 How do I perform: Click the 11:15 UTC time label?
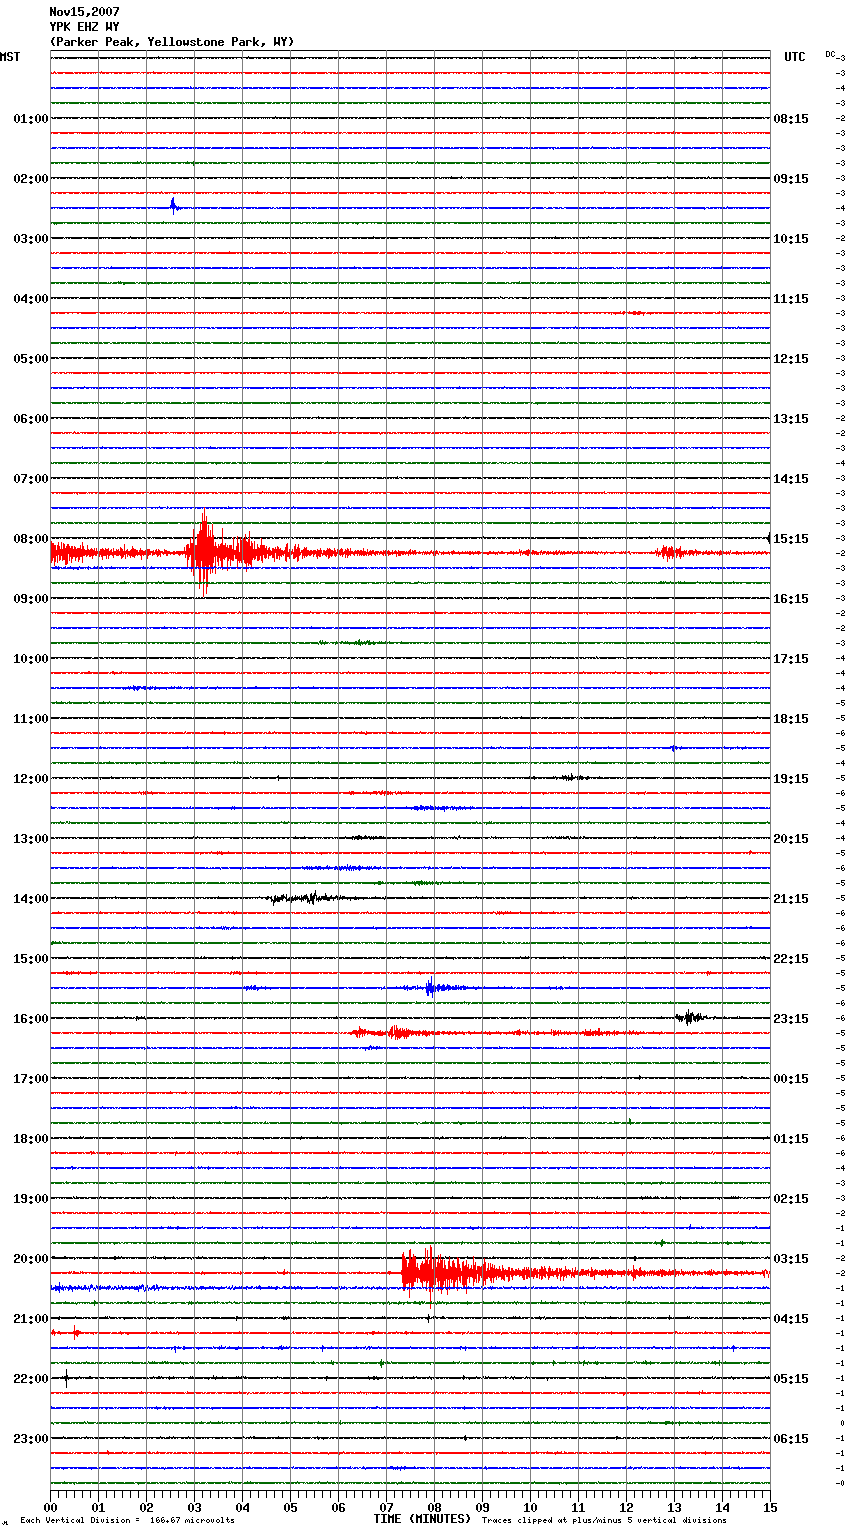pyautogui.click(x=791, y=299)
